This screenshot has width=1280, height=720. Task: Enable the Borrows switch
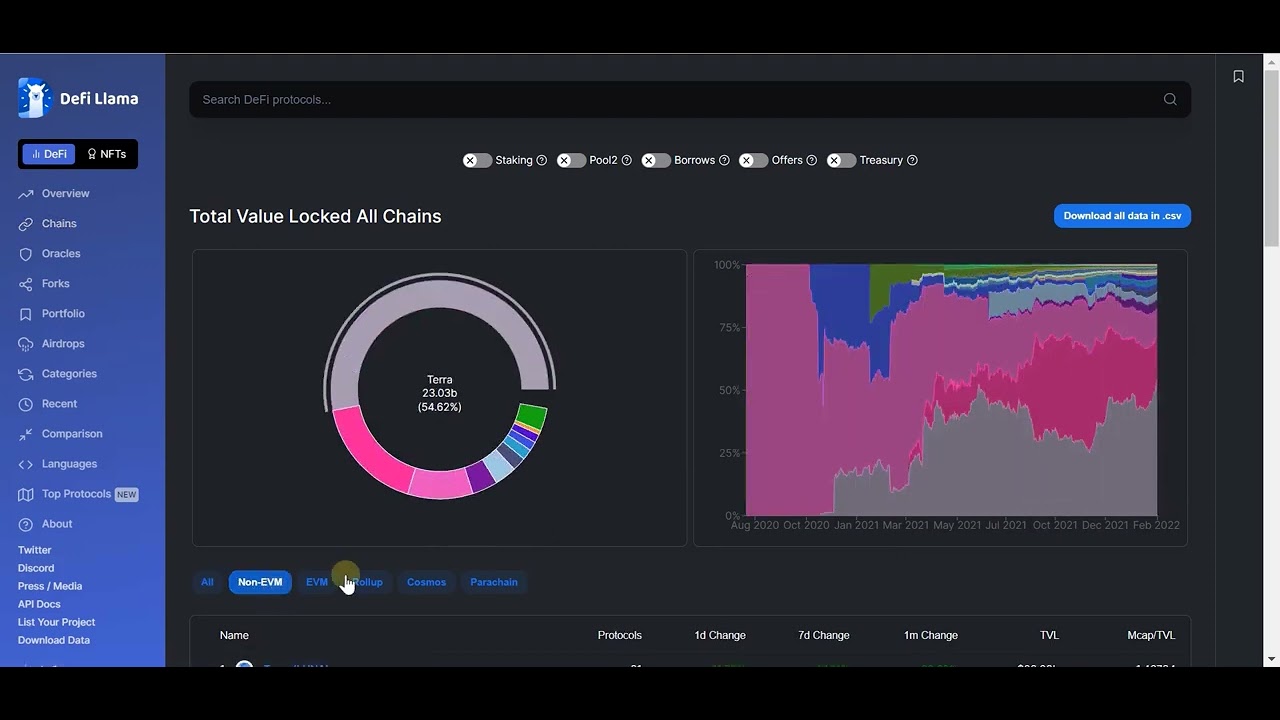pyautogui.click(x=656, y=160)
